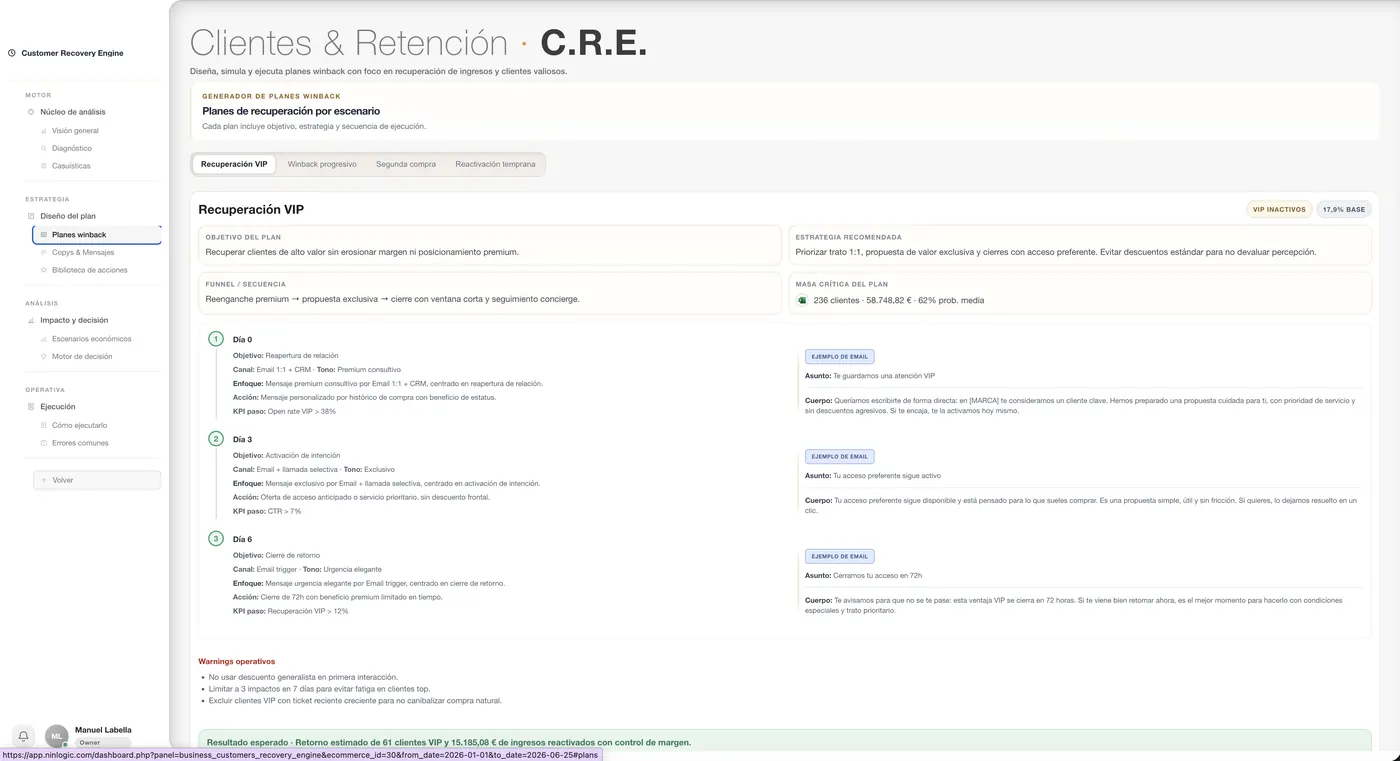Click the Cómo ejecutarlo page icon
Screen dimensions: 1400x761
coord(43,425)
